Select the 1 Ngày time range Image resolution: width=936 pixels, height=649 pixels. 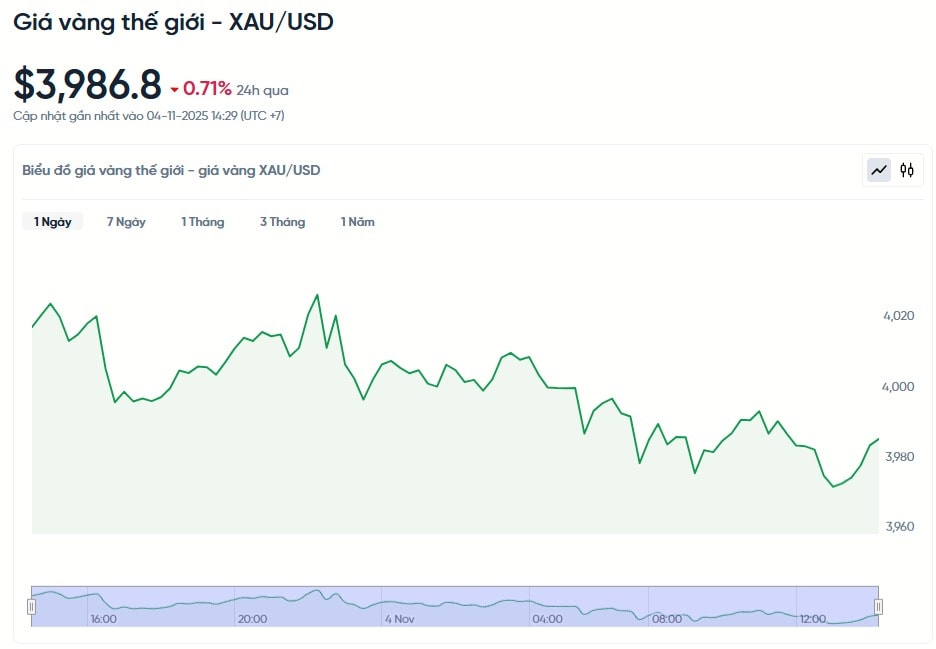click(53, 222)
